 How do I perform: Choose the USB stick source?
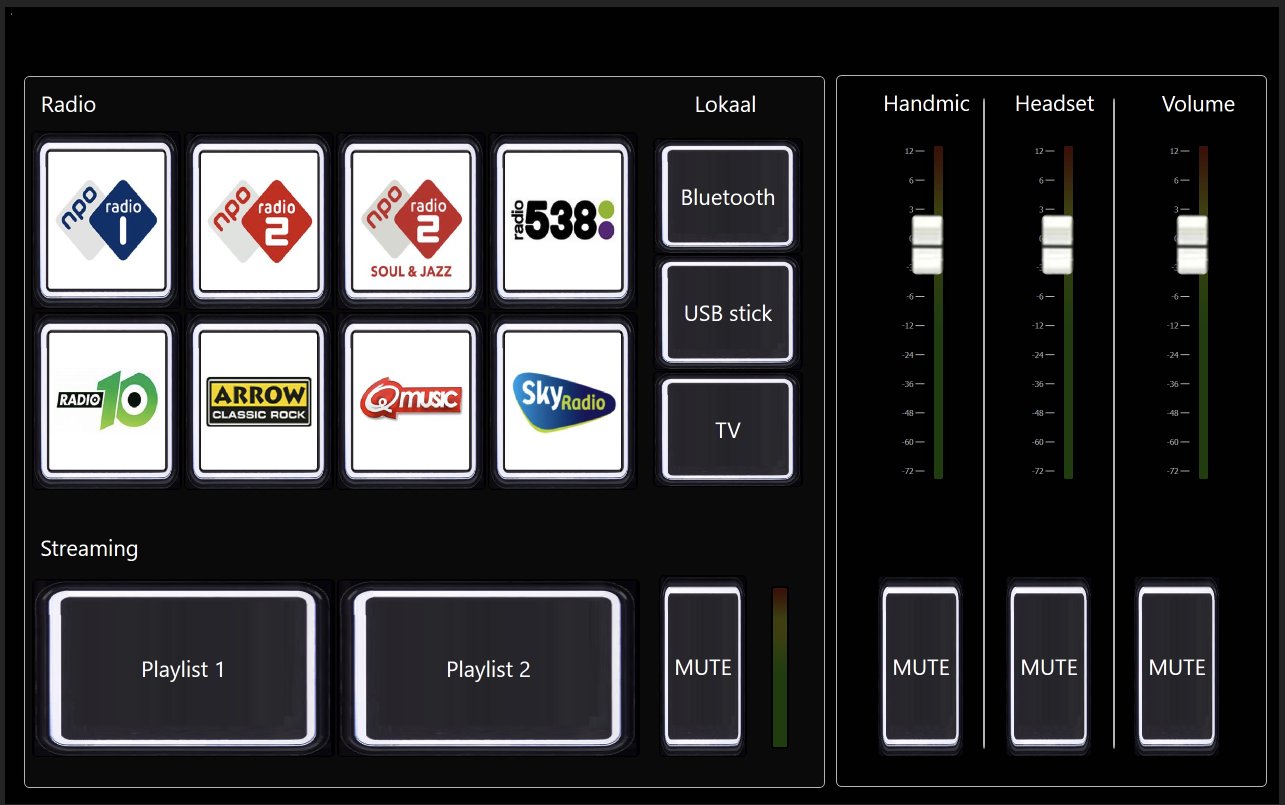coord(728,313)
